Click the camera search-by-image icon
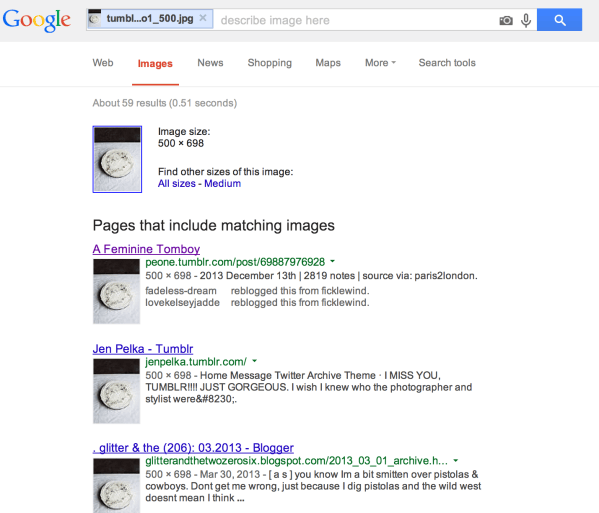The width and height of the screenshot is (599, 513). (x=506, y=20)
